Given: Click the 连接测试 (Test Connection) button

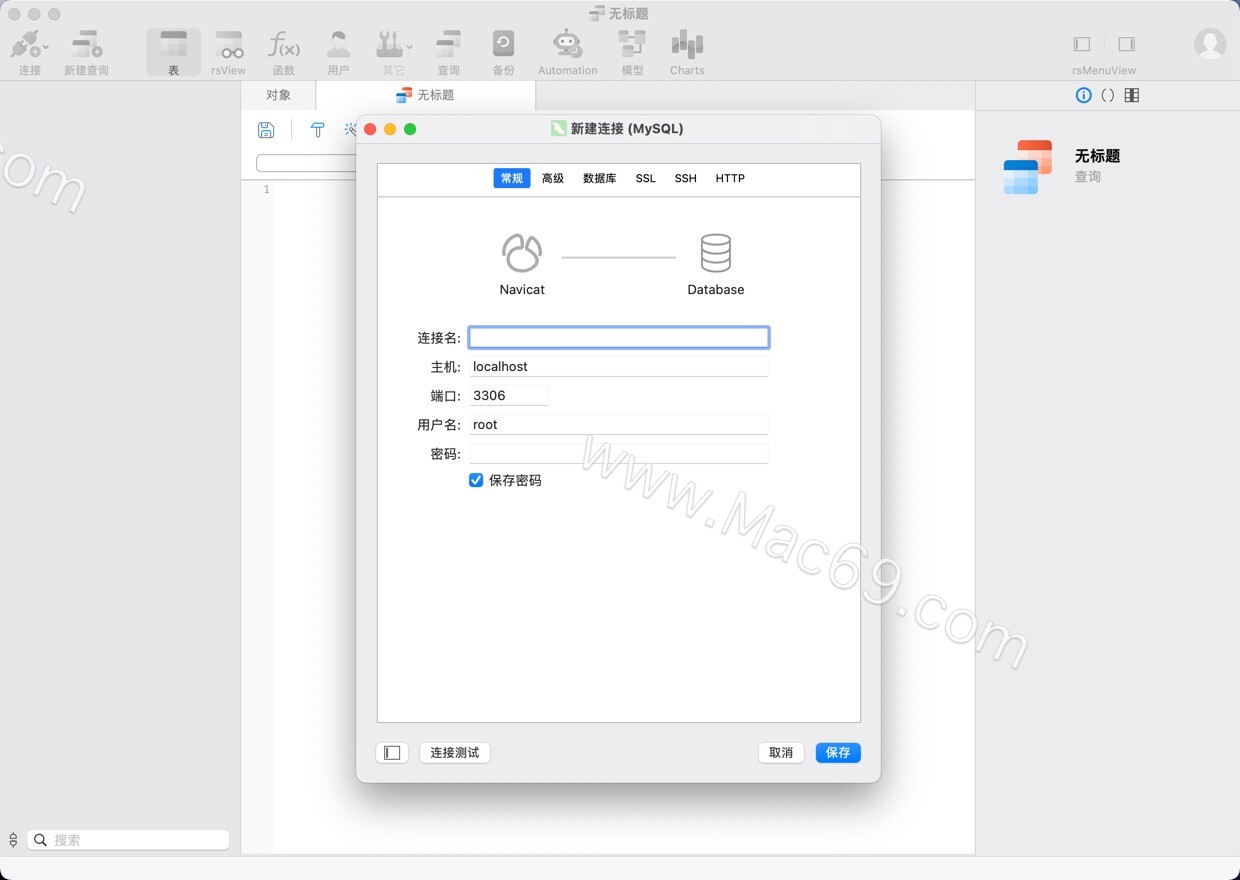Looking at the screenshot, I should point(455,753).
